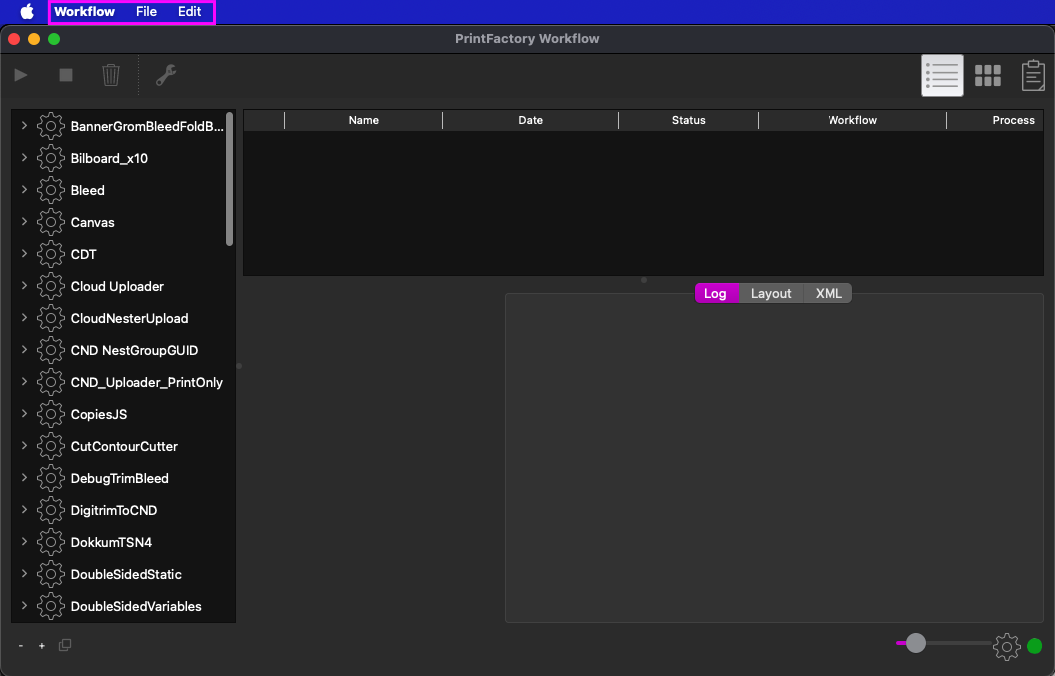
Task: Sort by the Name column header
Action: click(363, 120)
